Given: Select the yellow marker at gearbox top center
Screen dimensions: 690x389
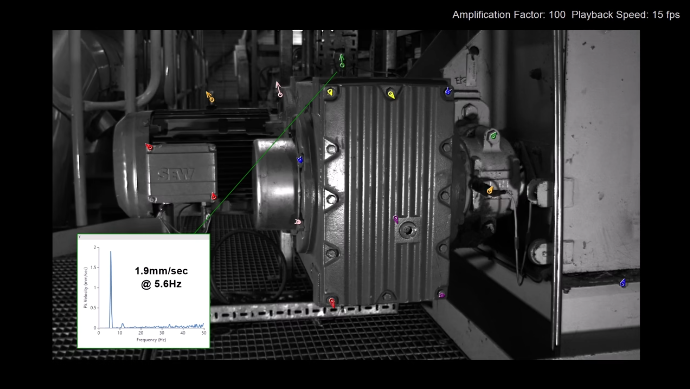Looking at the screenshot, I should 391,94.
